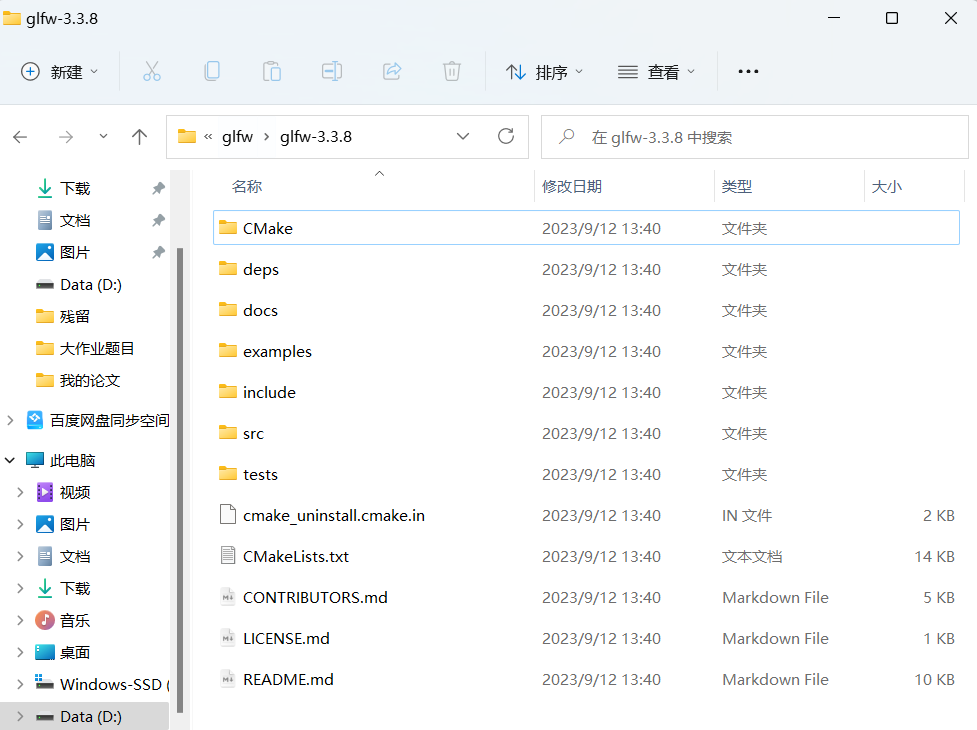
Task: Click the deps folder icon
Action: point(228,269)
